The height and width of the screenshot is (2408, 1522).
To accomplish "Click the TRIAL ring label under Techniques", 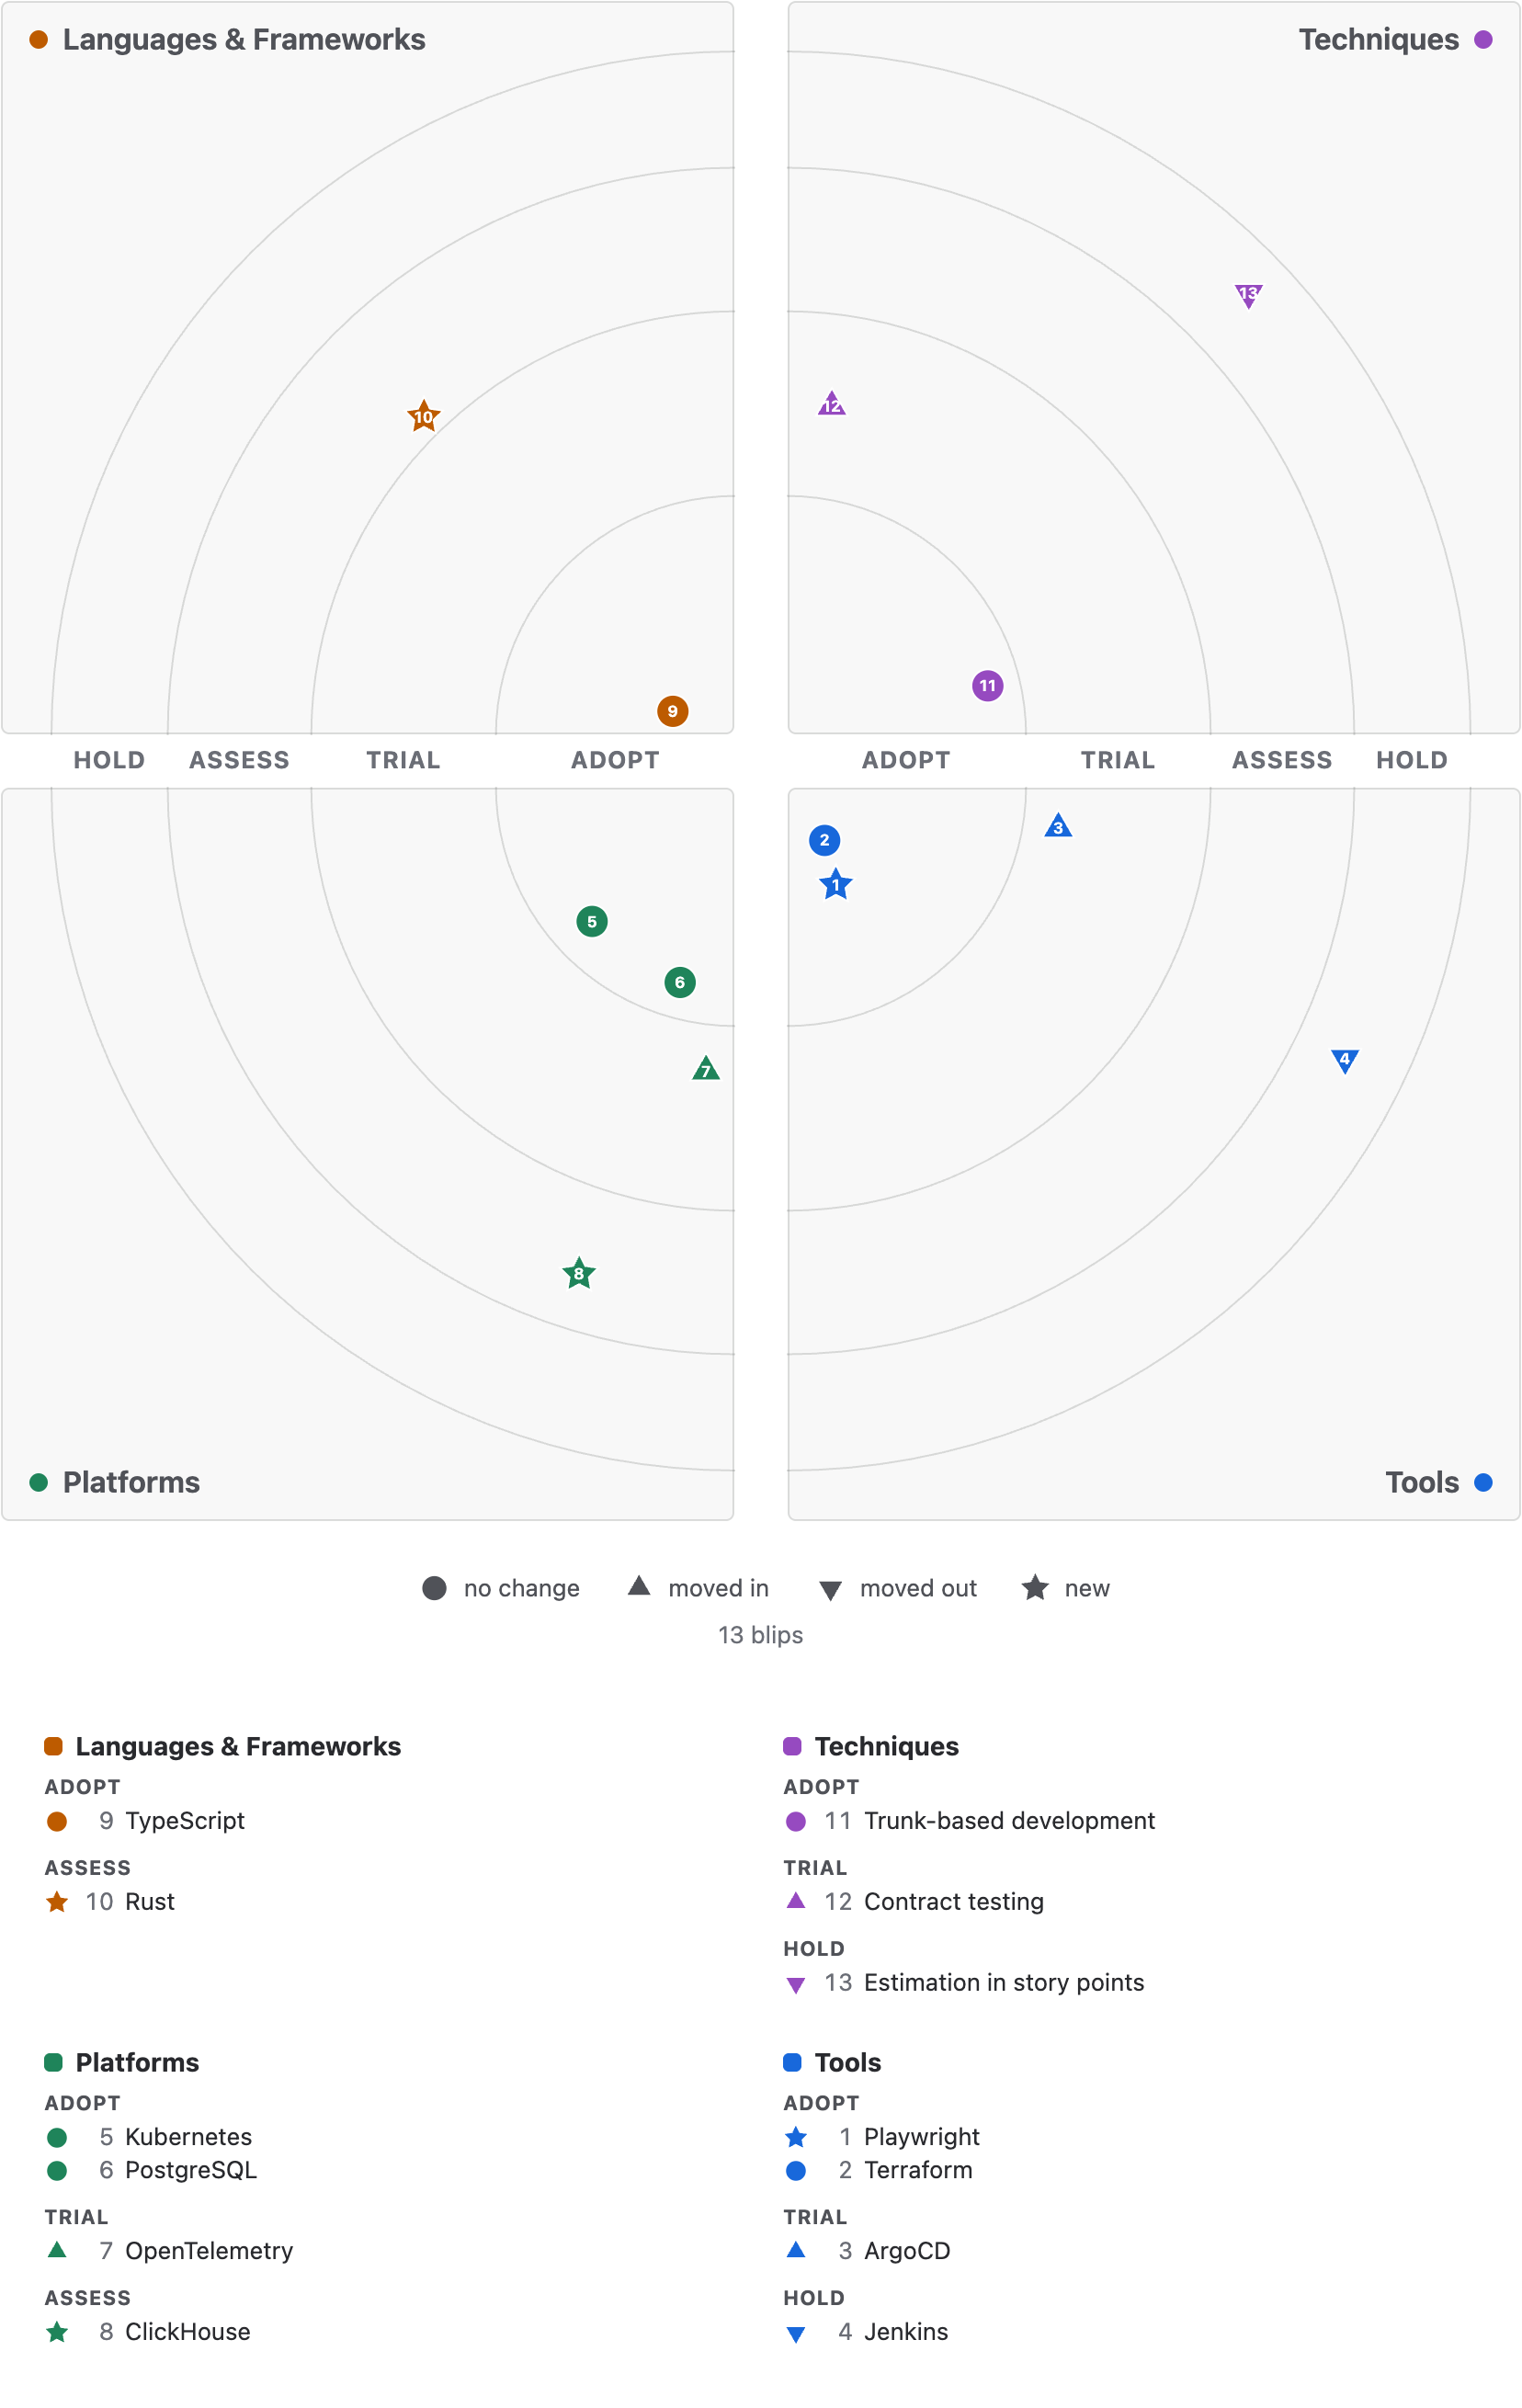I will (1118, 760).
